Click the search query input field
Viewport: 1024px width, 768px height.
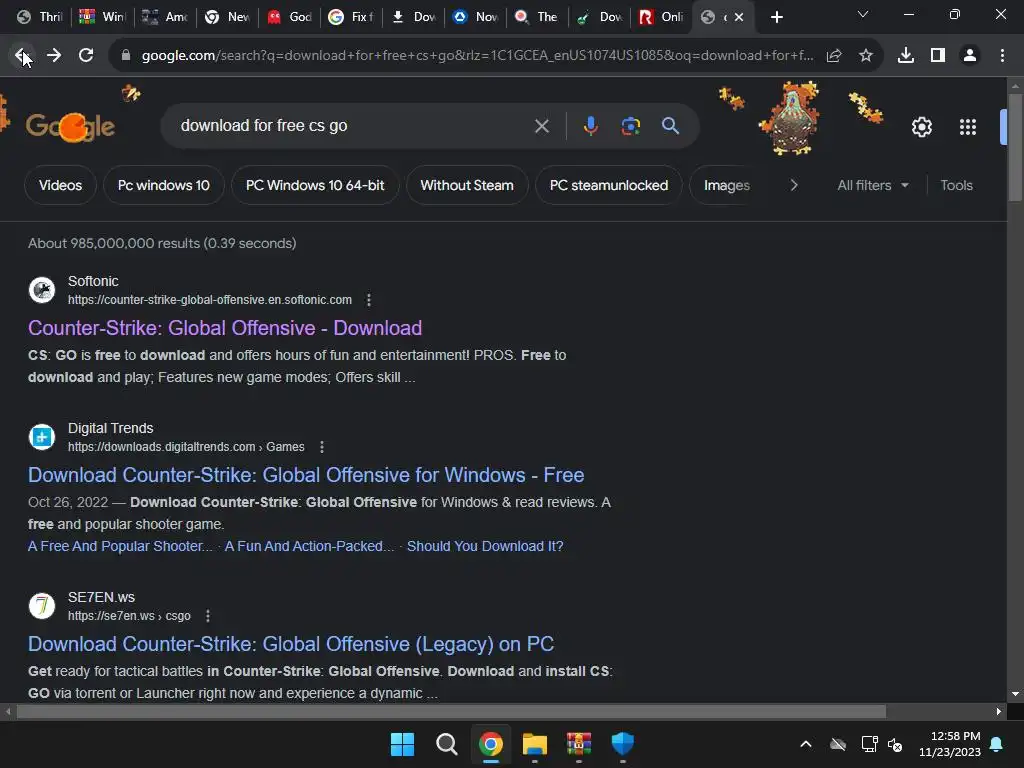pos(353,125)
